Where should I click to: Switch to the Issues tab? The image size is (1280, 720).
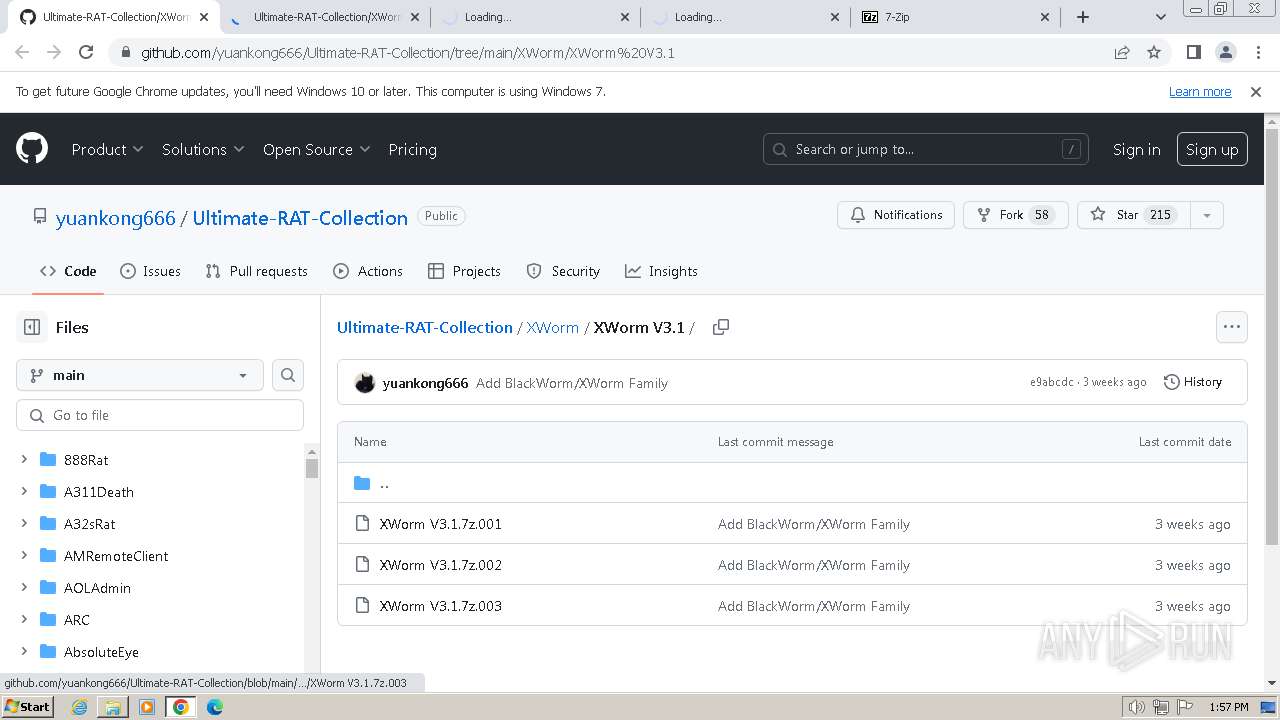point(150,271)
